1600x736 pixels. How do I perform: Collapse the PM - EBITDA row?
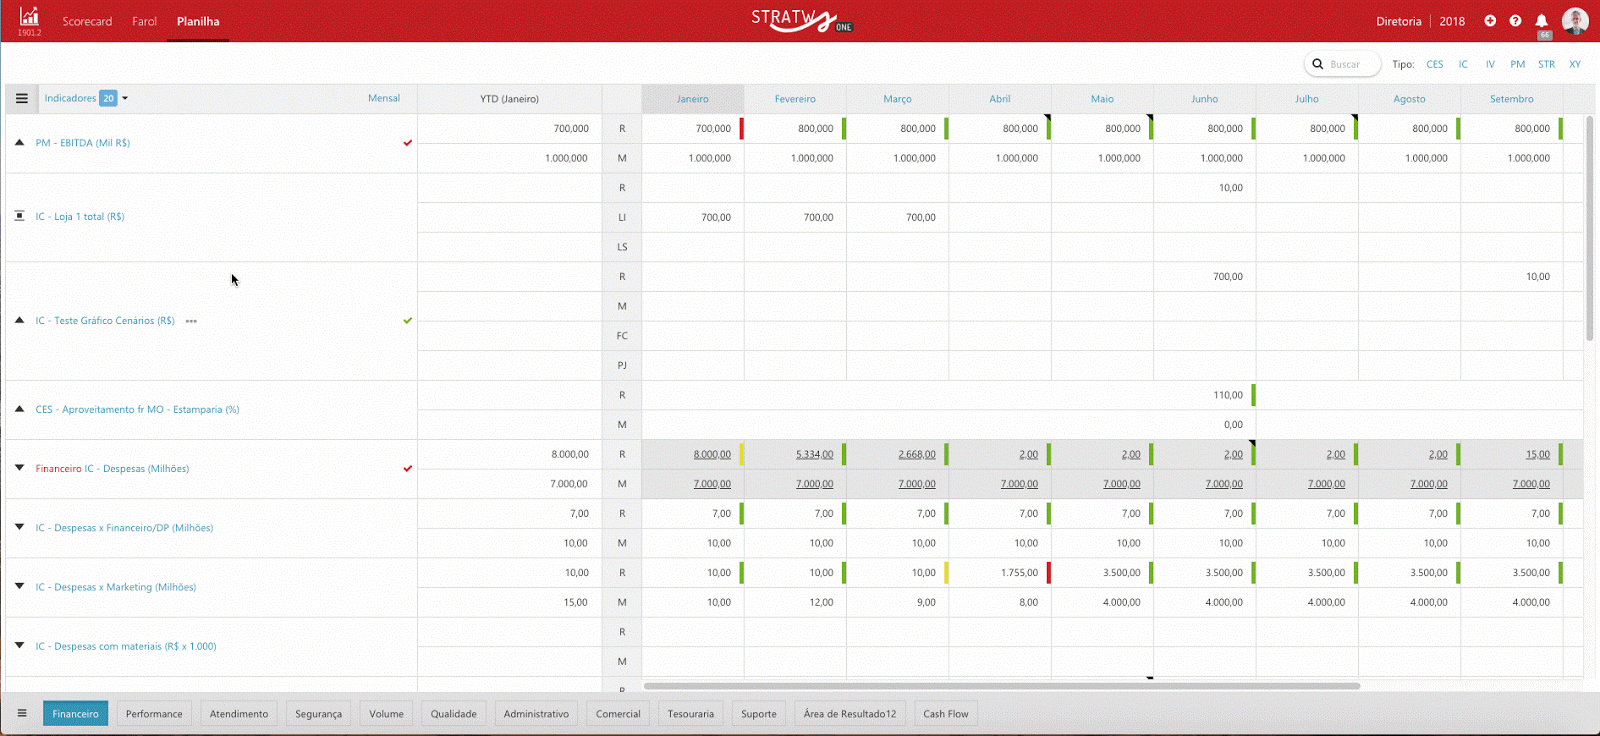19,143
